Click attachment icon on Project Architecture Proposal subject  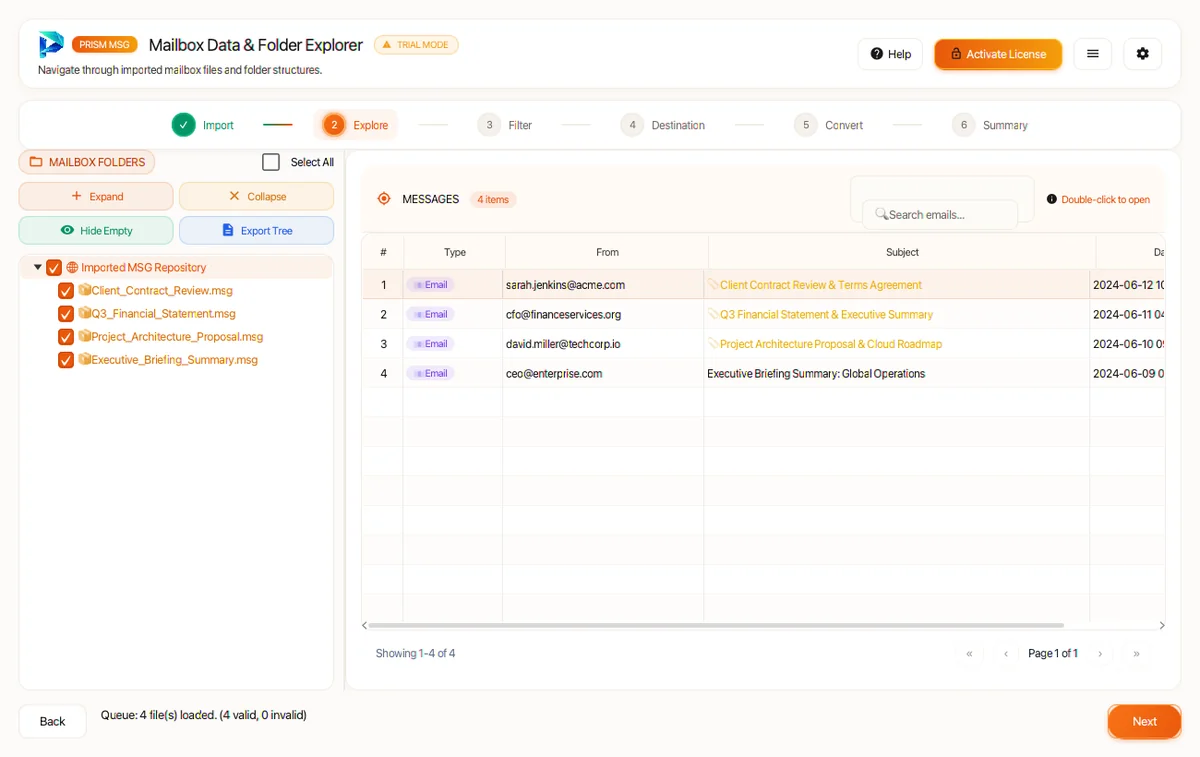713,344
